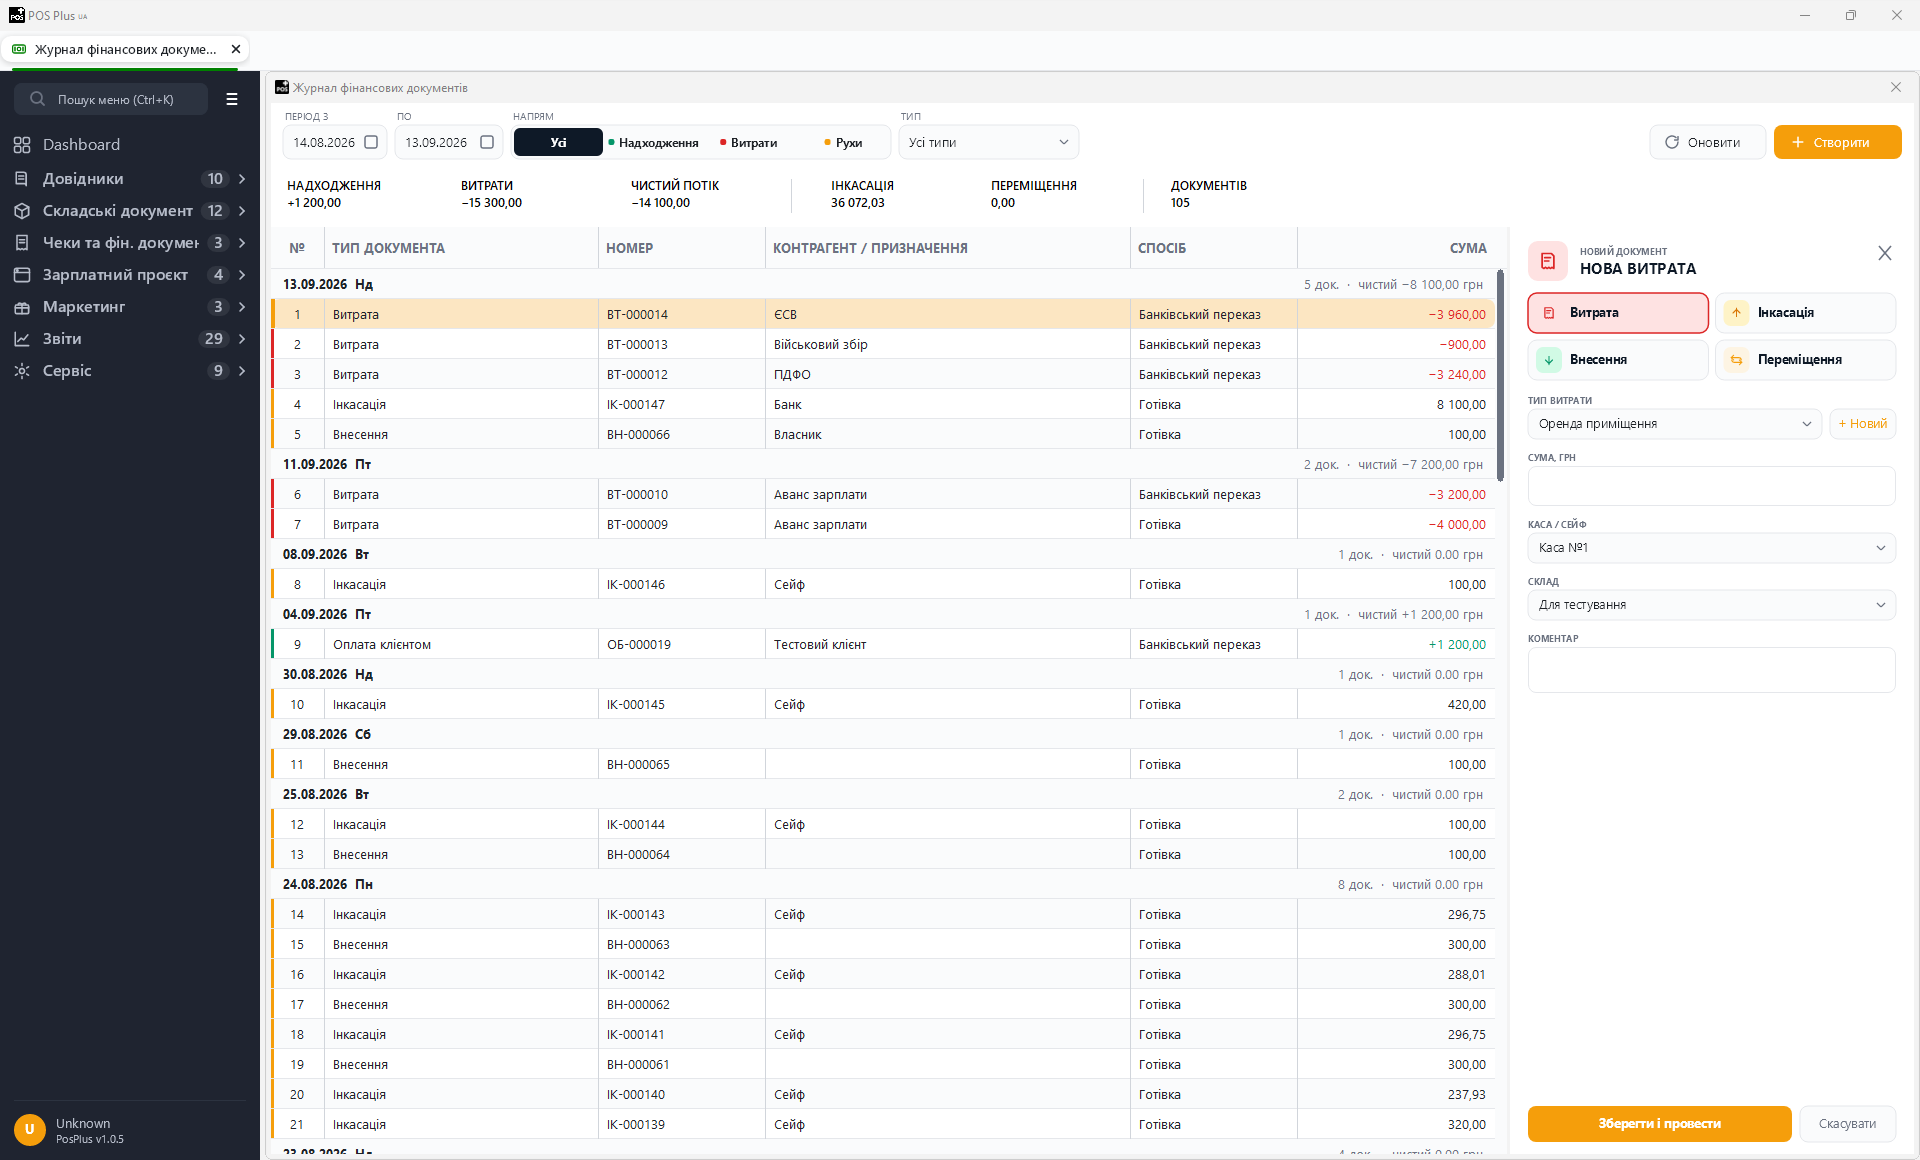Click the refresh icon in Оновити button
Viewport: 1920px width, 1160px height.
pyautogui.click(x=1672, y=142)
